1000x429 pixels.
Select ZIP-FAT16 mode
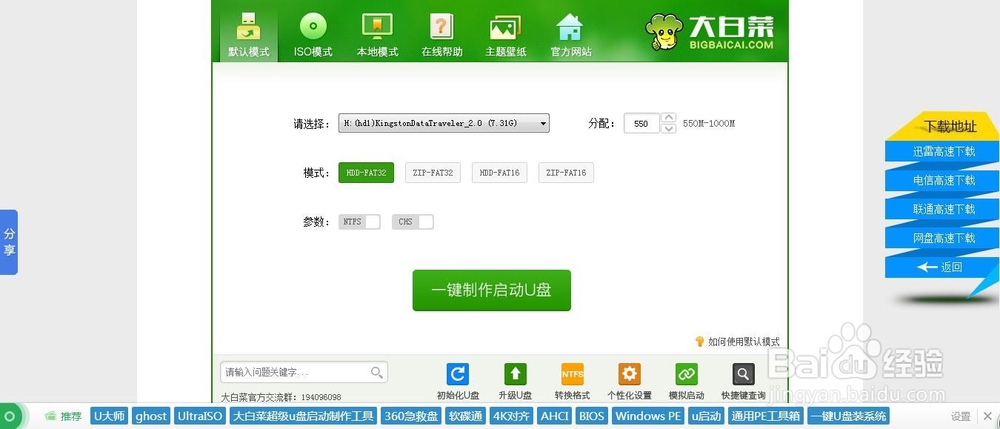566,173
